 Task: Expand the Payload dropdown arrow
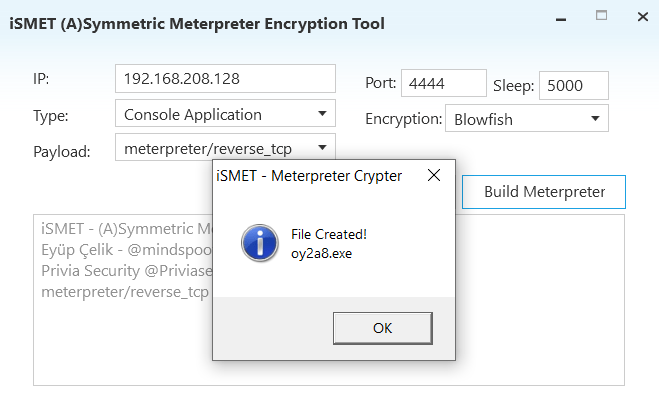click(x=322, y=148)
